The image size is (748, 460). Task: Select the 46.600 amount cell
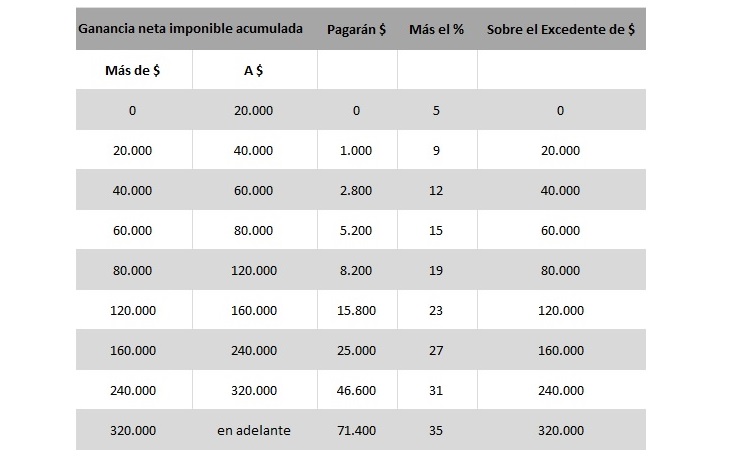click(357, 390)
